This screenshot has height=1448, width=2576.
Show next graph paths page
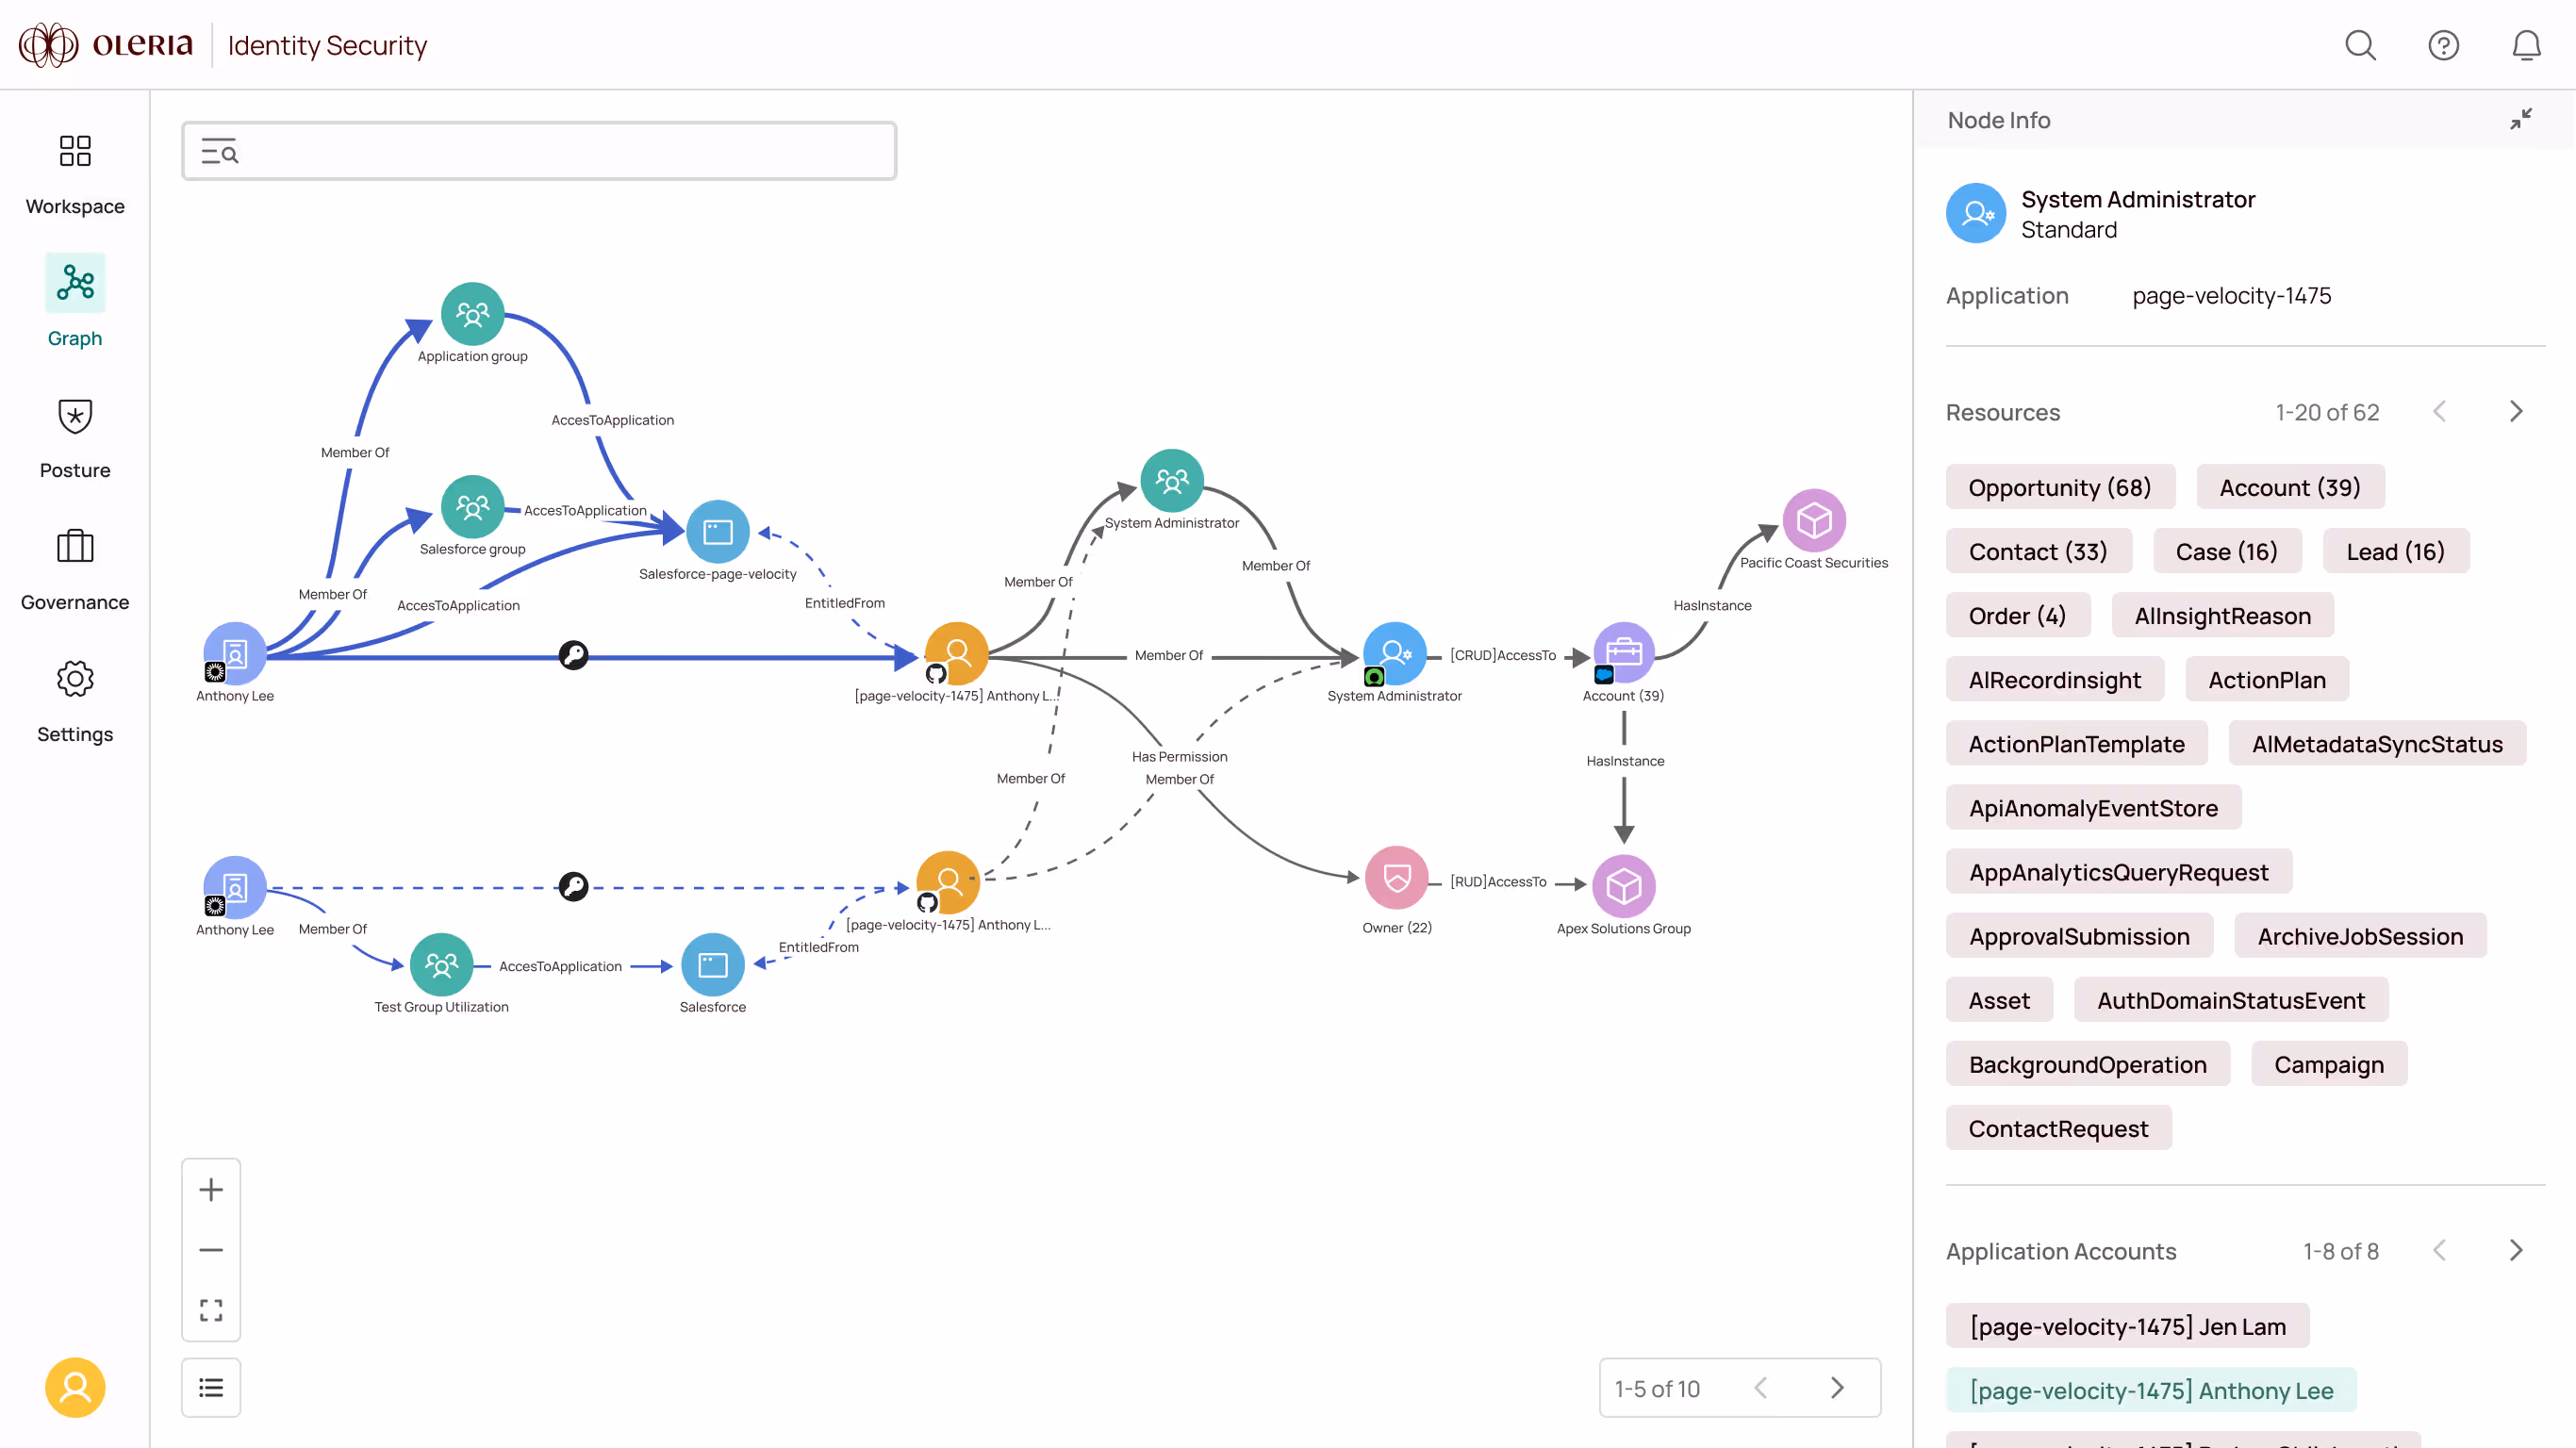click(x=1837, y=1388)
